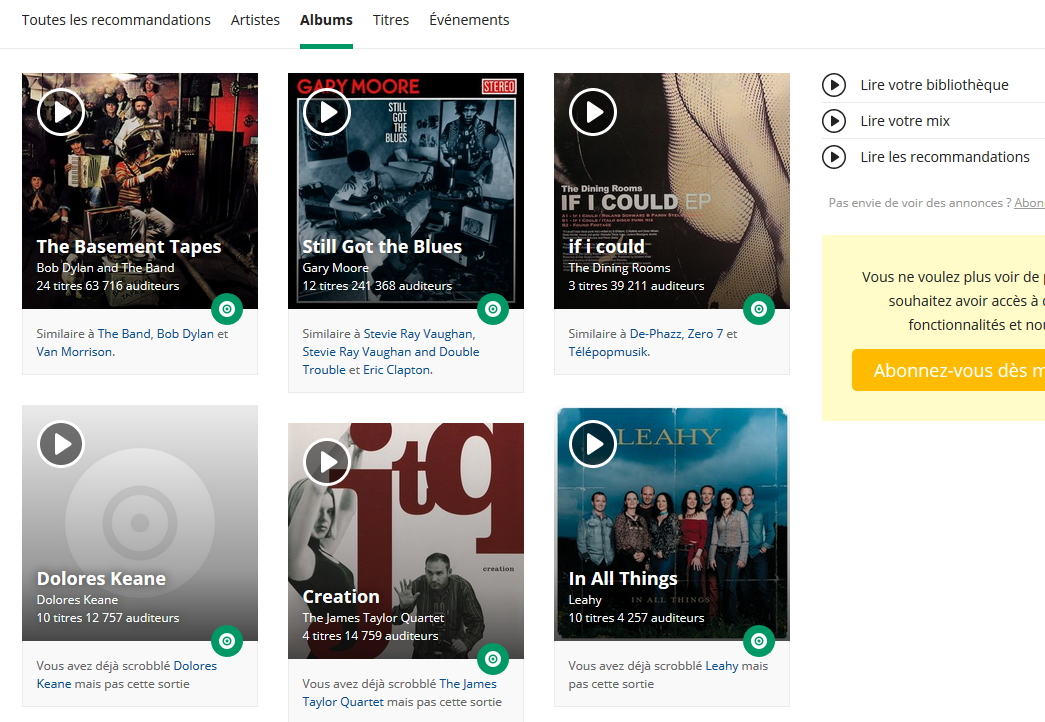Play In All Things by Leahy

pyautogui.click(x=592, y=444)
